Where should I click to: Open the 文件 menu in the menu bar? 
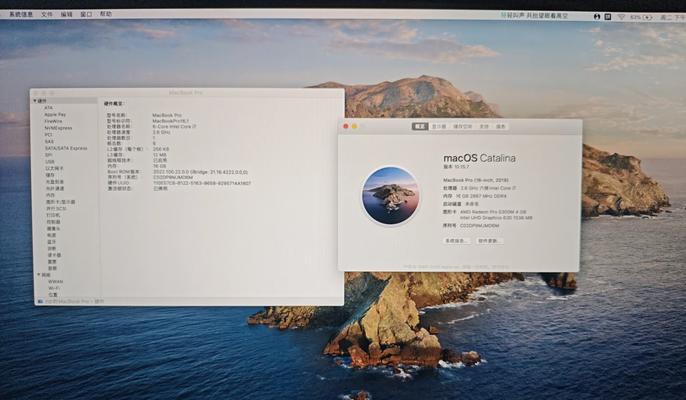[x=46, y=14]
